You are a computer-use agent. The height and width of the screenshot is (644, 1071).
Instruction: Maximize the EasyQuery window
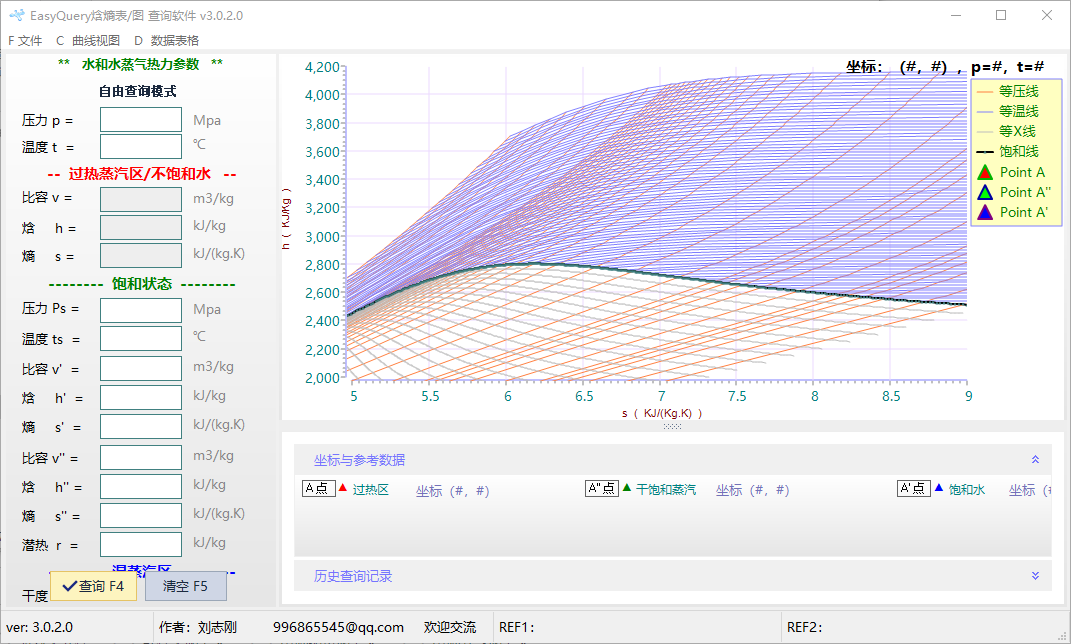click(1001, 15)
